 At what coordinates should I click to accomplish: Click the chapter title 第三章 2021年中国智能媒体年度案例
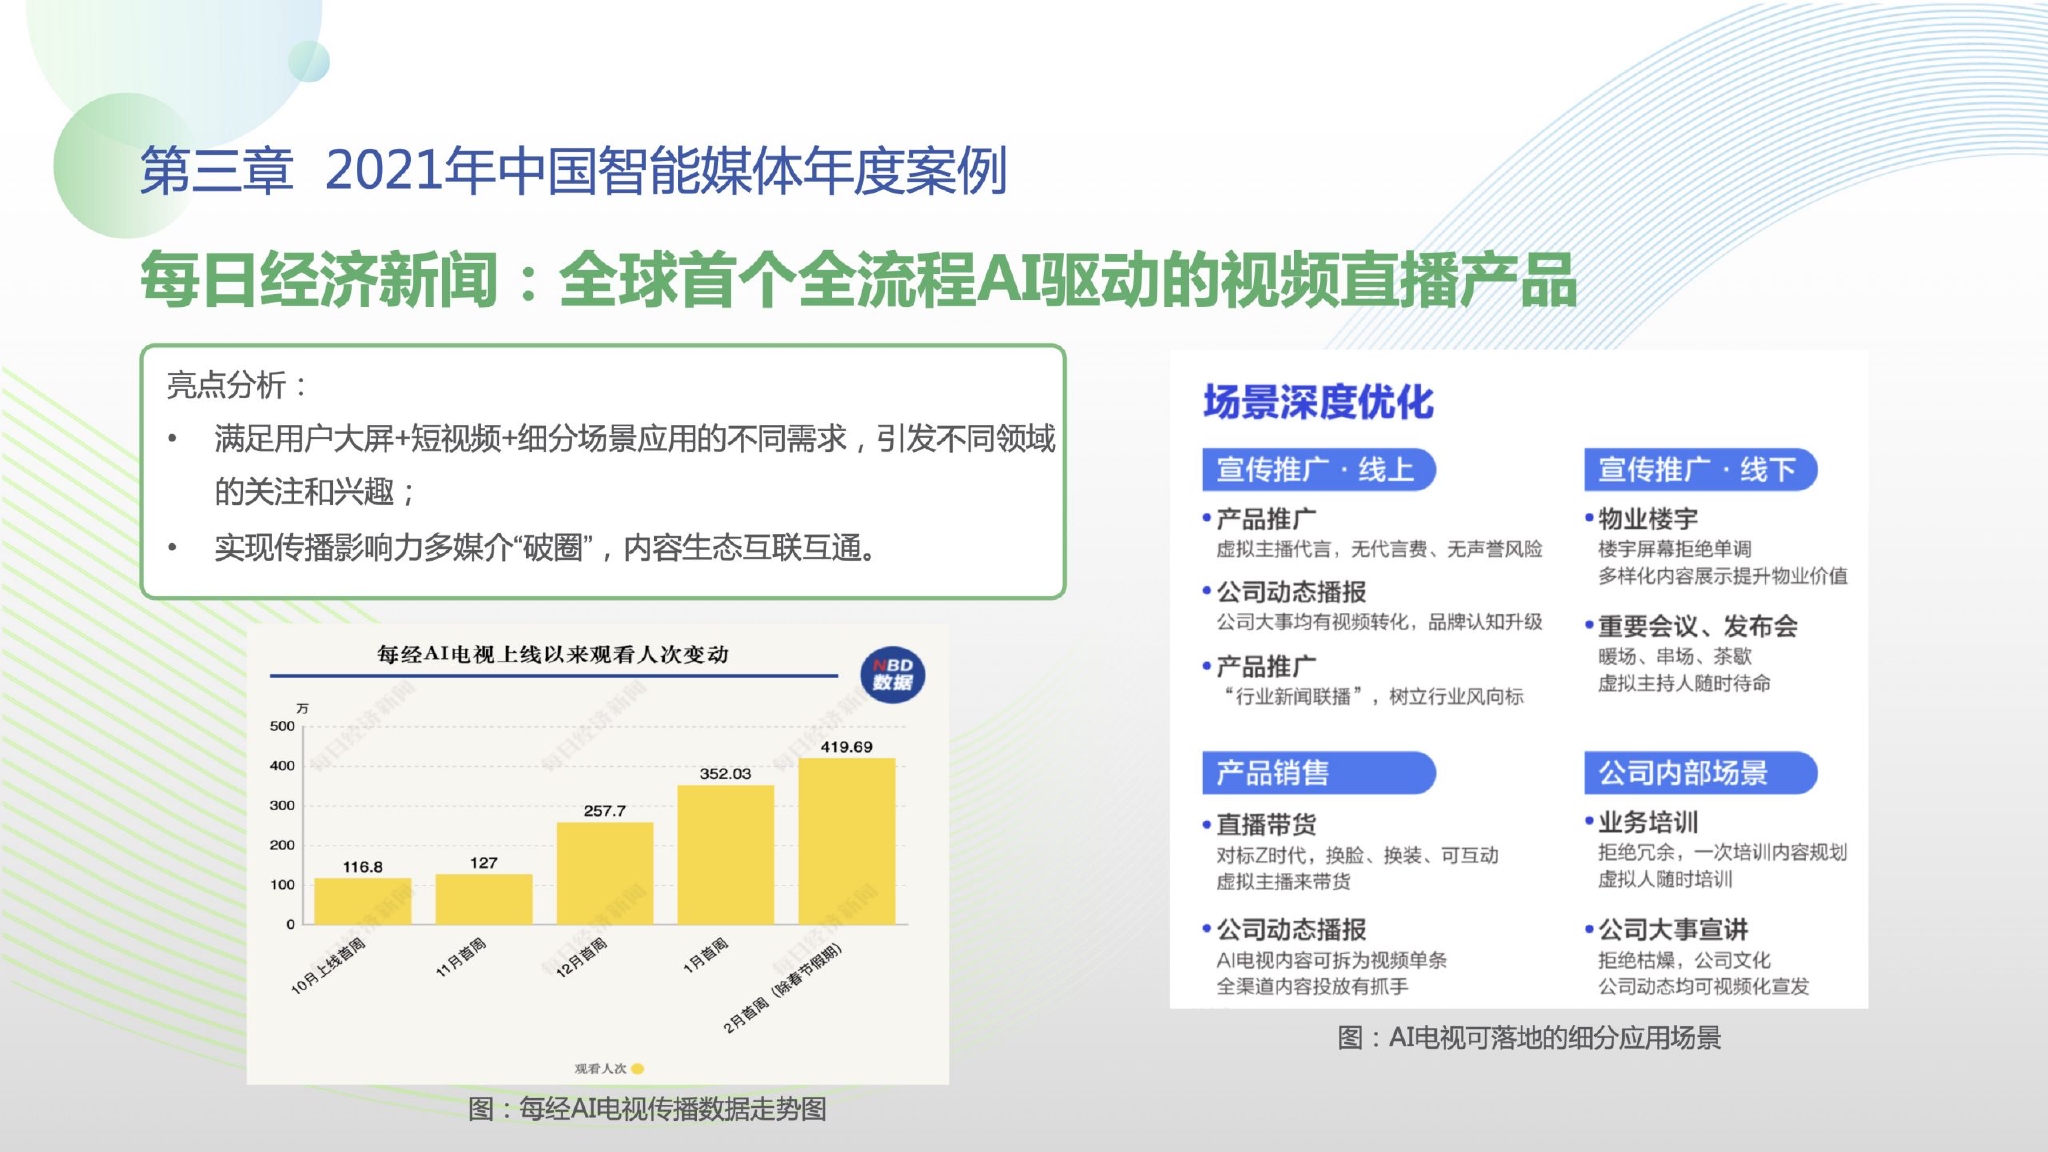(x=573, y=171)
